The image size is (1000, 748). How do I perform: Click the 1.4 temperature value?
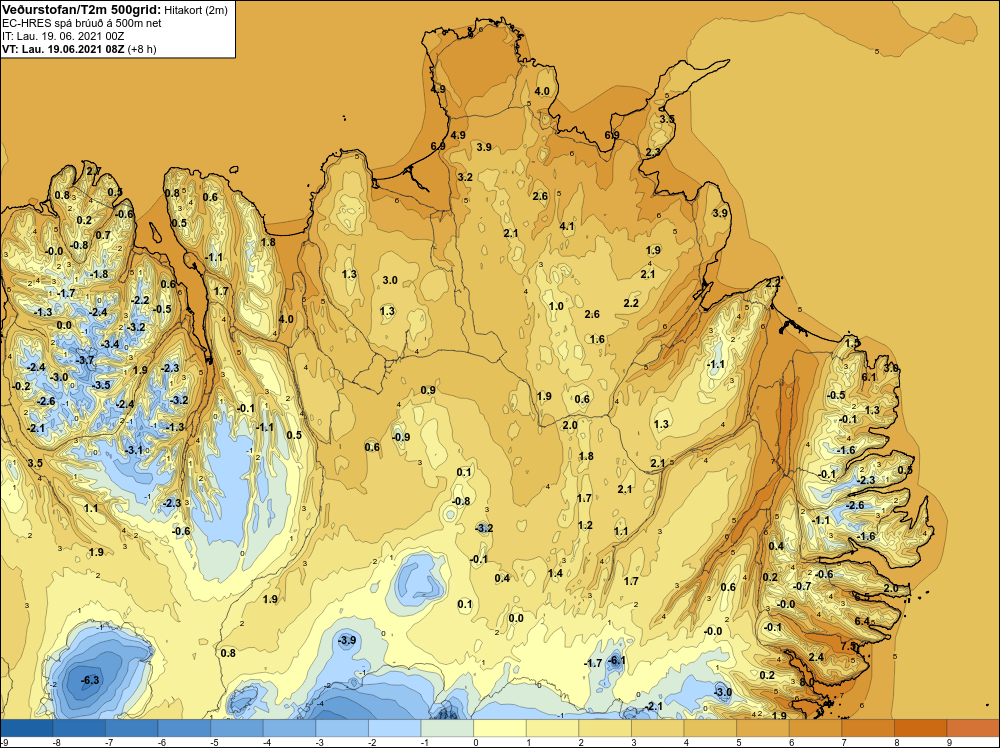[555, 573]
